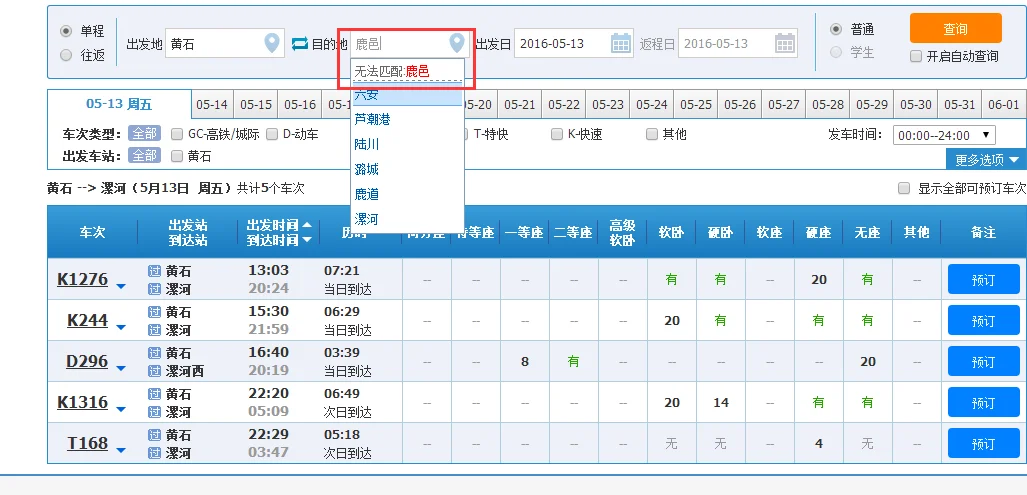Viewport: 1027px width, 495px height.
Task: Select the 普通 passenger radio button
Action: 836,29
